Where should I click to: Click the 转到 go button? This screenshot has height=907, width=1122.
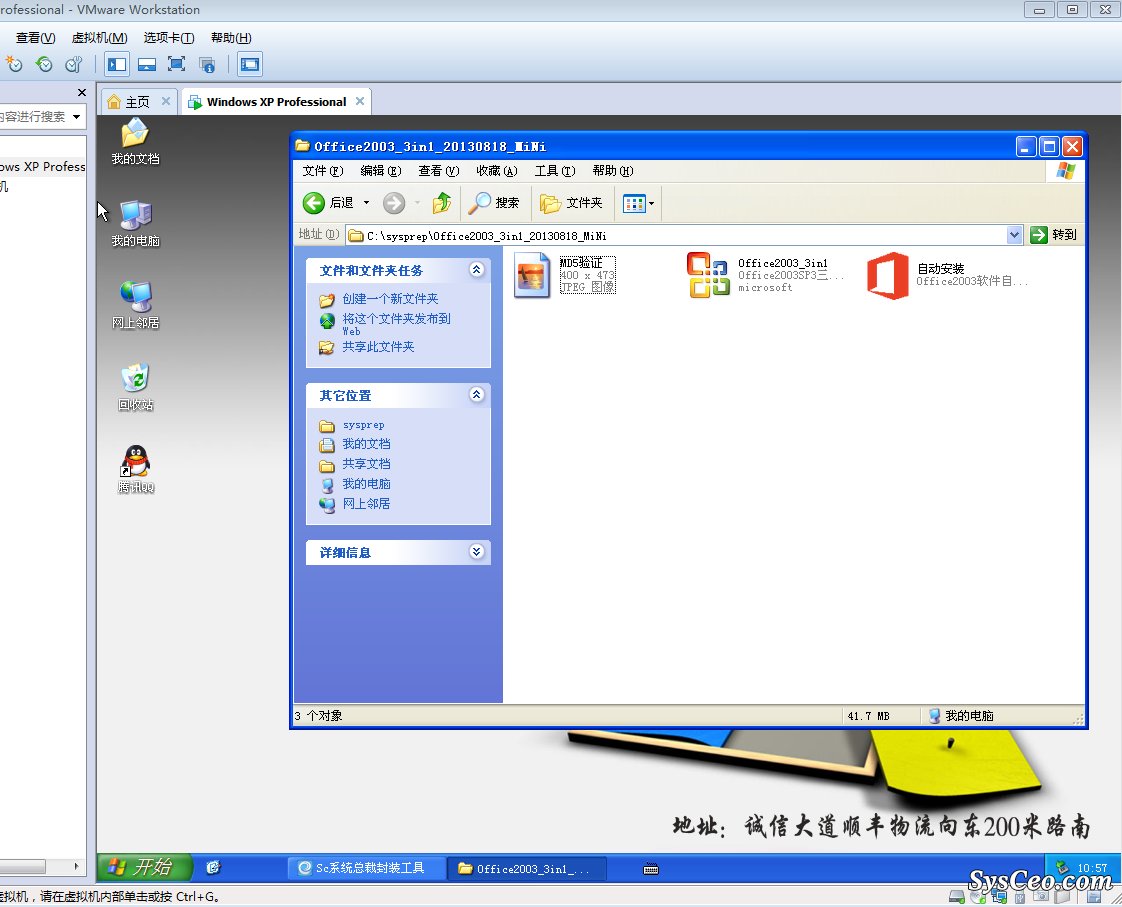1054,235
